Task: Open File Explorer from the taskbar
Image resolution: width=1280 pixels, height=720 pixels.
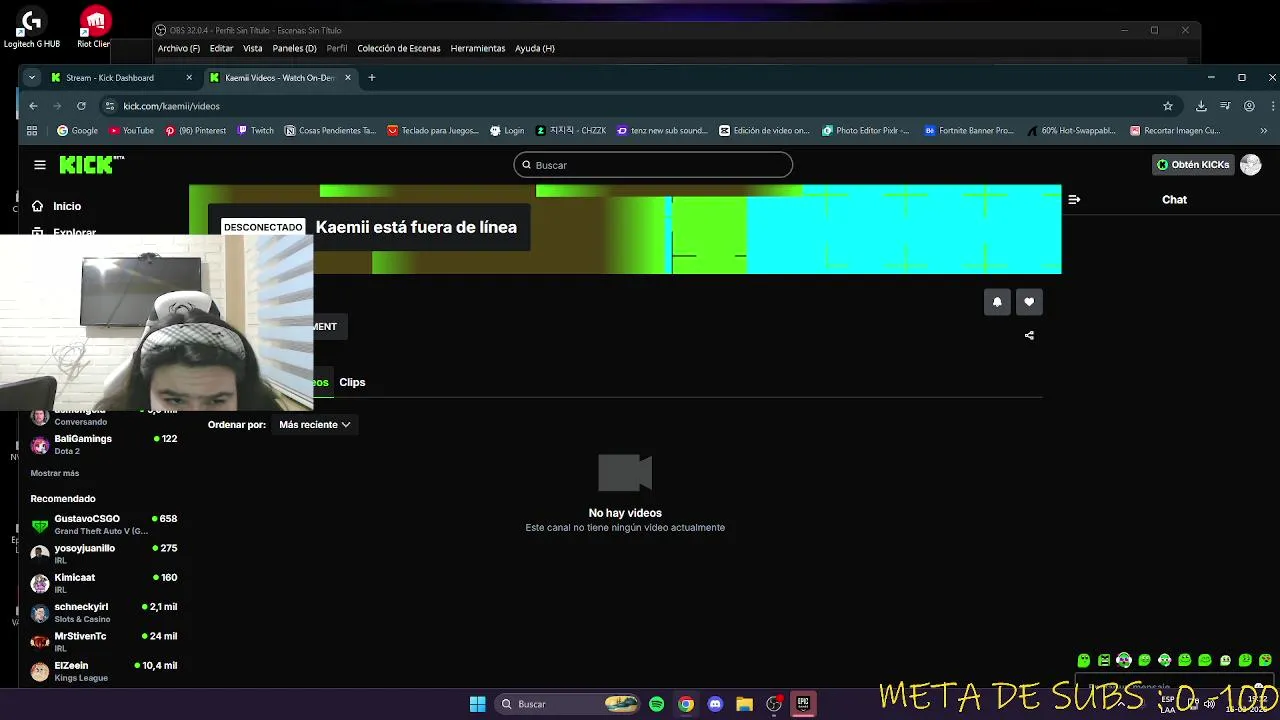Action: coord(744,704)
